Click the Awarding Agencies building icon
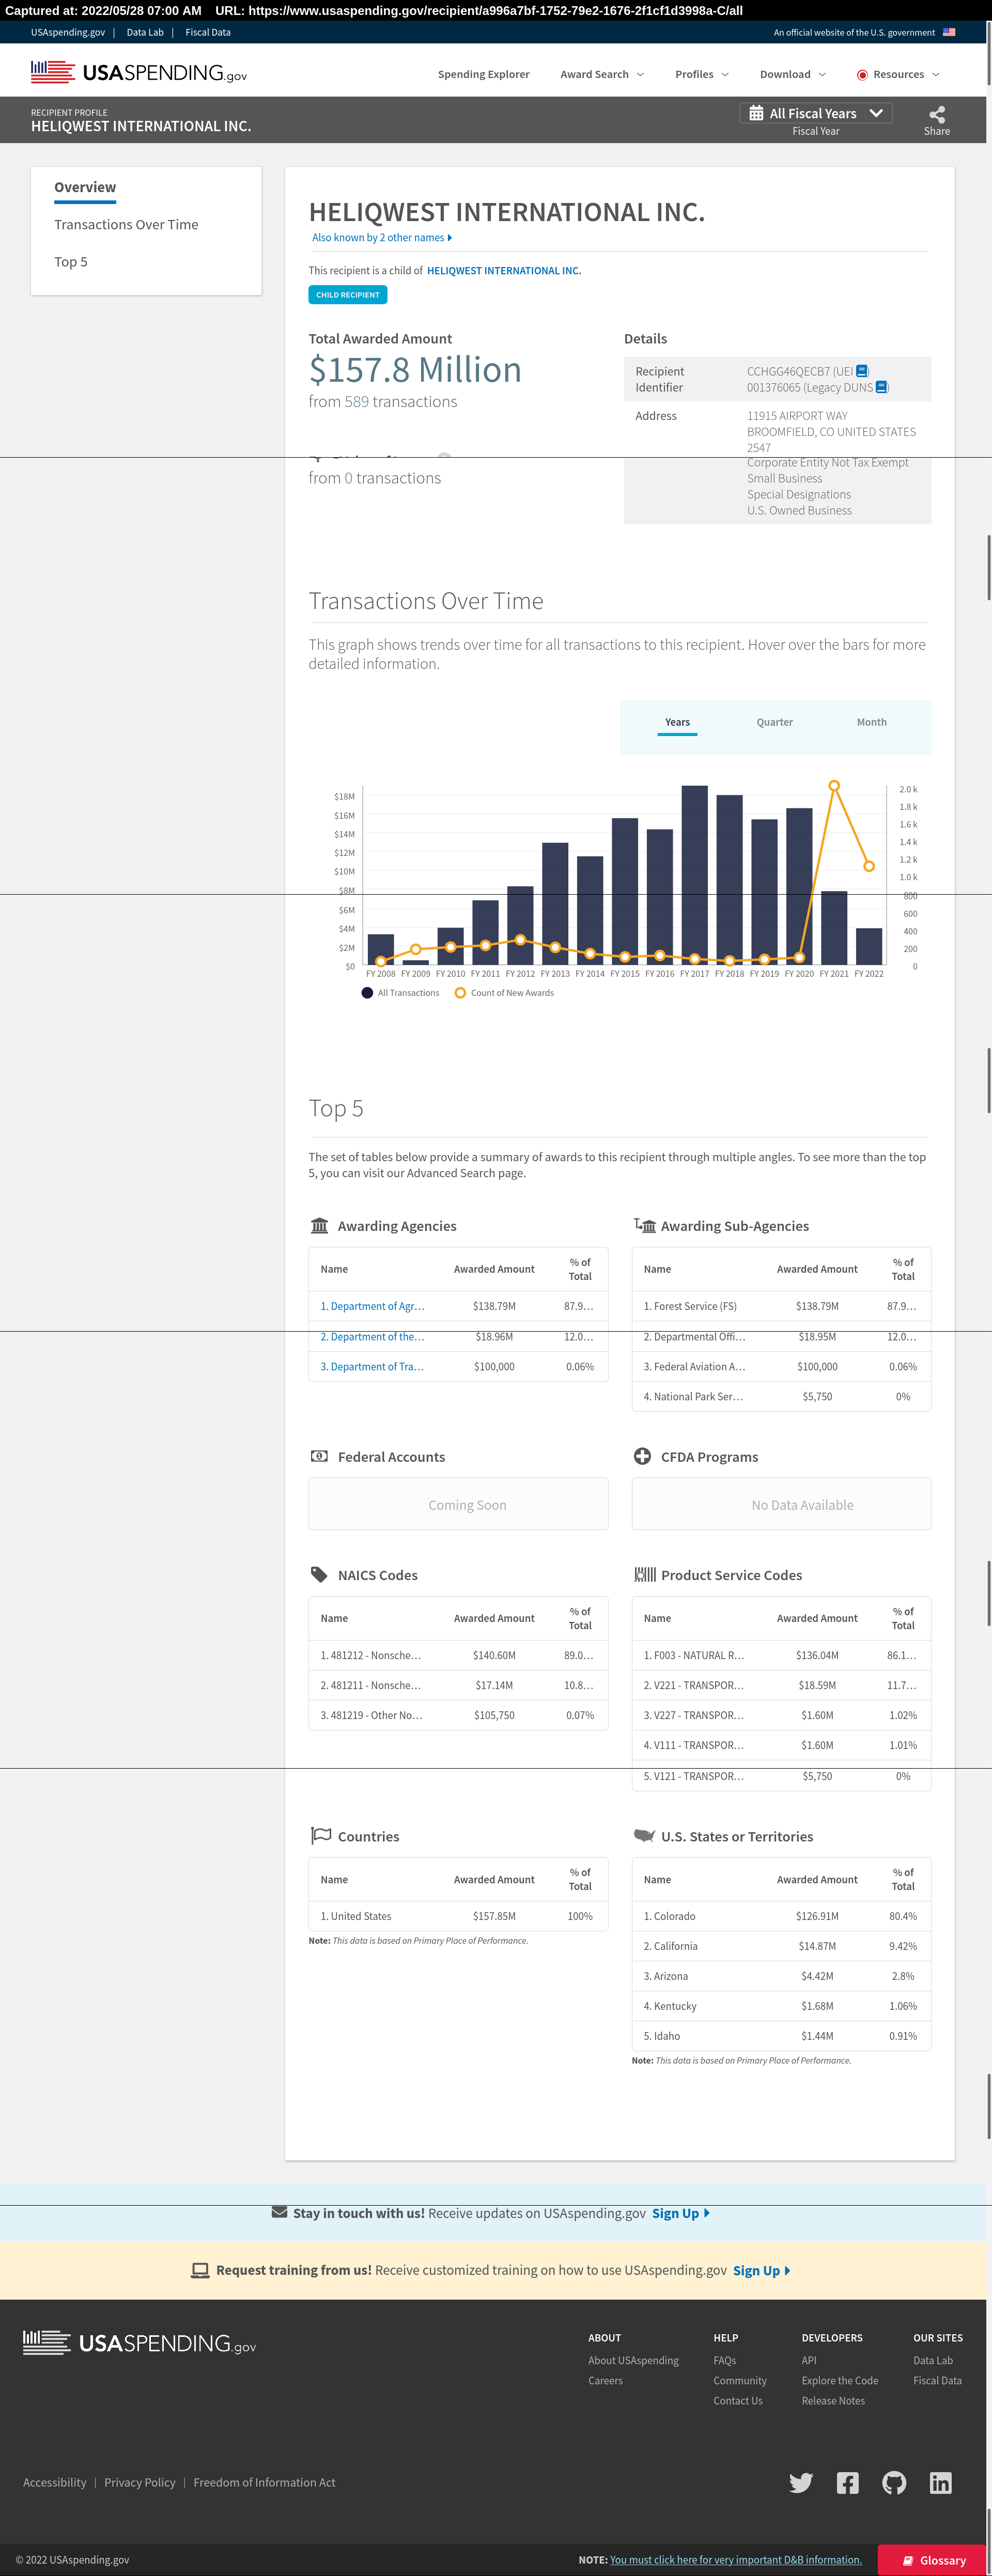 pos(320,1225)
